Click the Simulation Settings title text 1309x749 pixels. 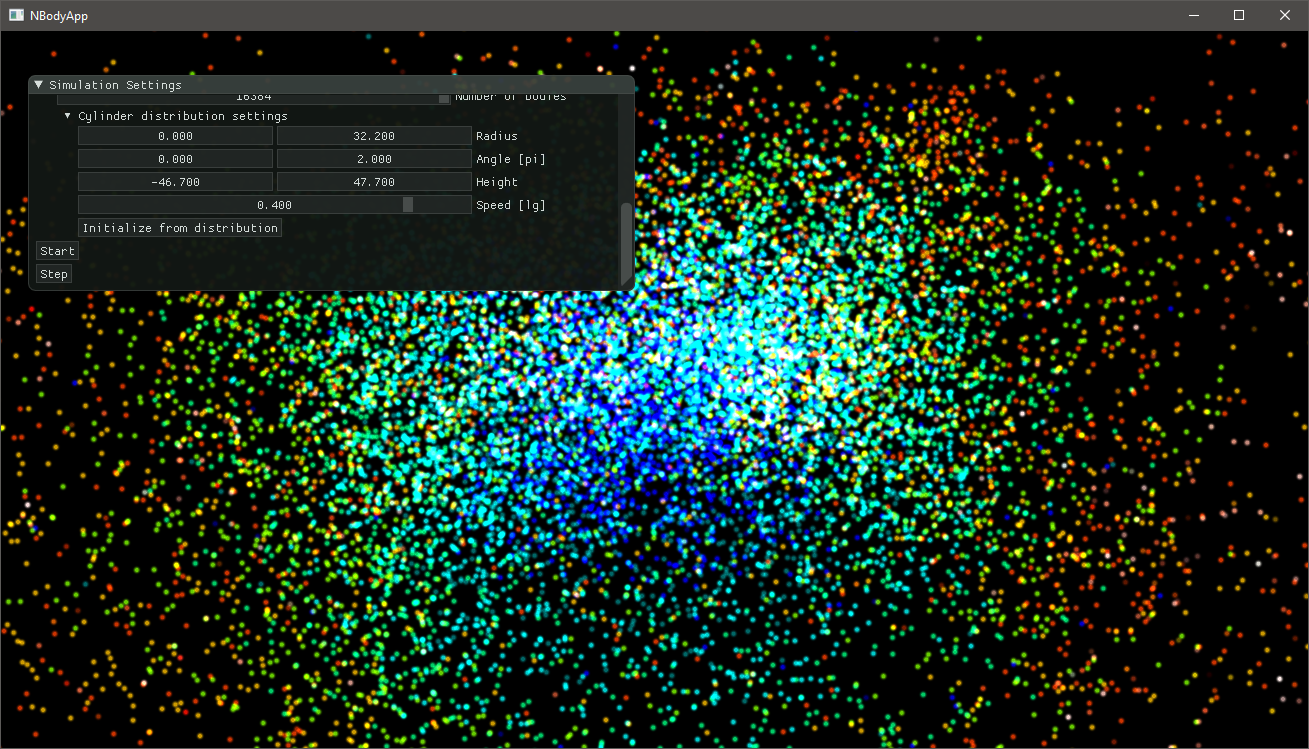point(115,85)
